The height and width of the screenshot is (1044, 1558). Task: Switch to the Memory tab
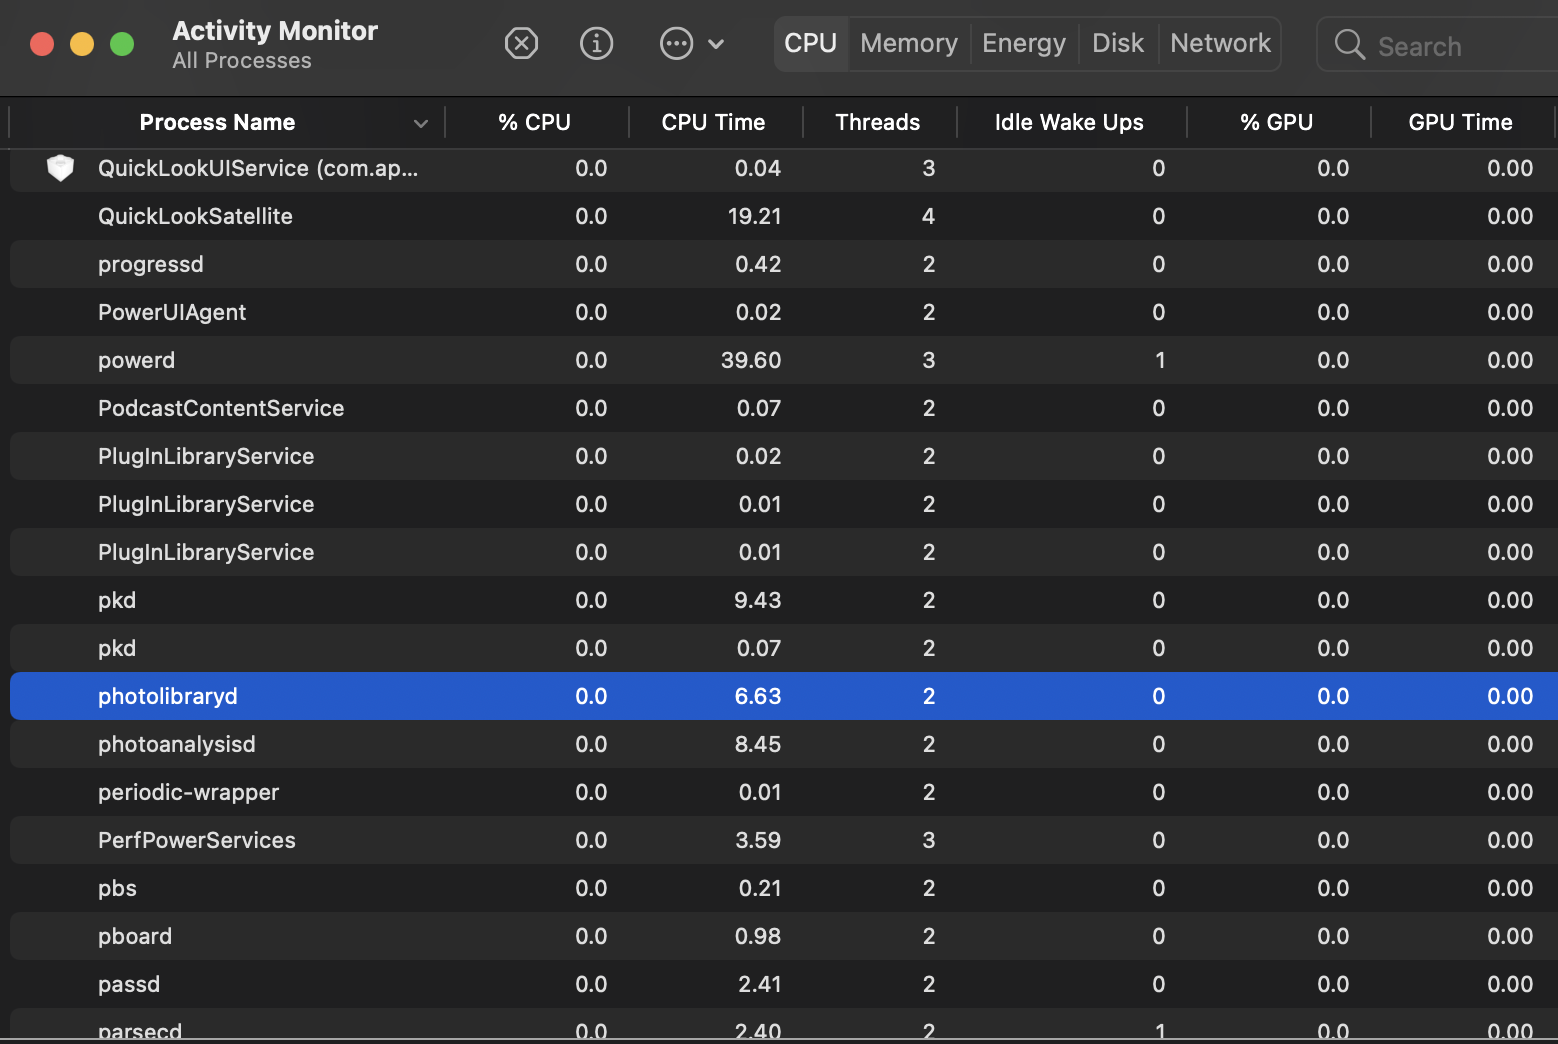click(909, 44)
